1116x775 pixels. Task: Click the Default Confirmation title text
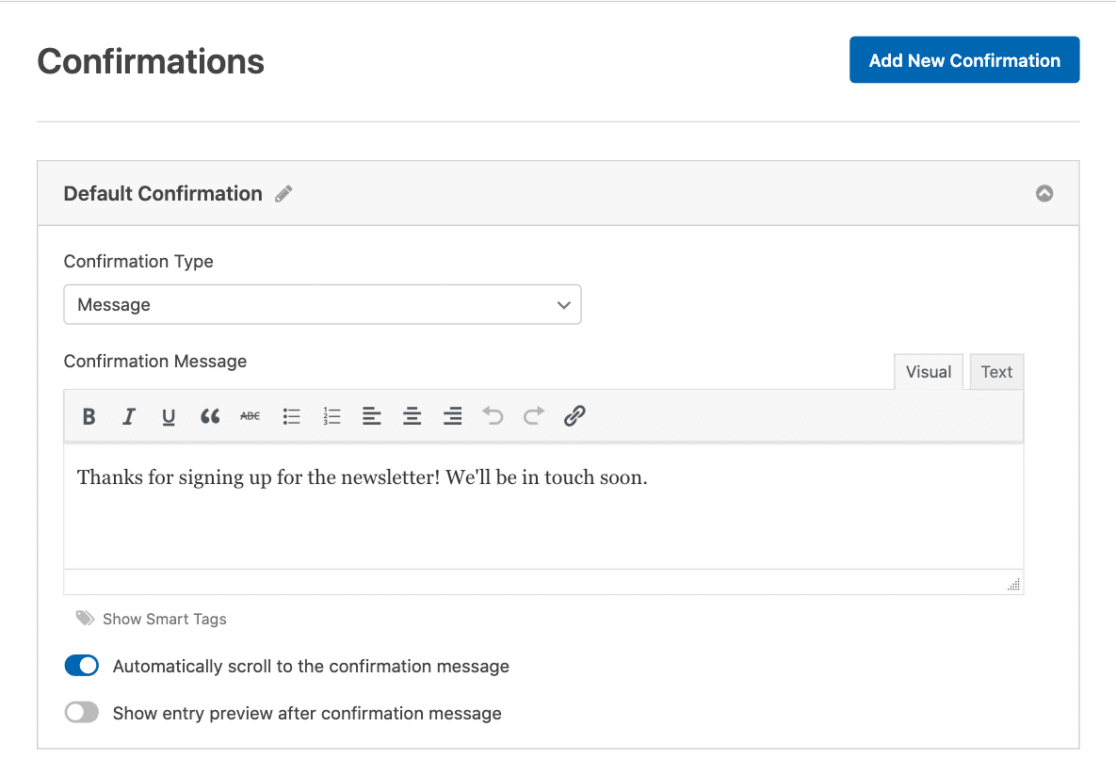(163, 194)
